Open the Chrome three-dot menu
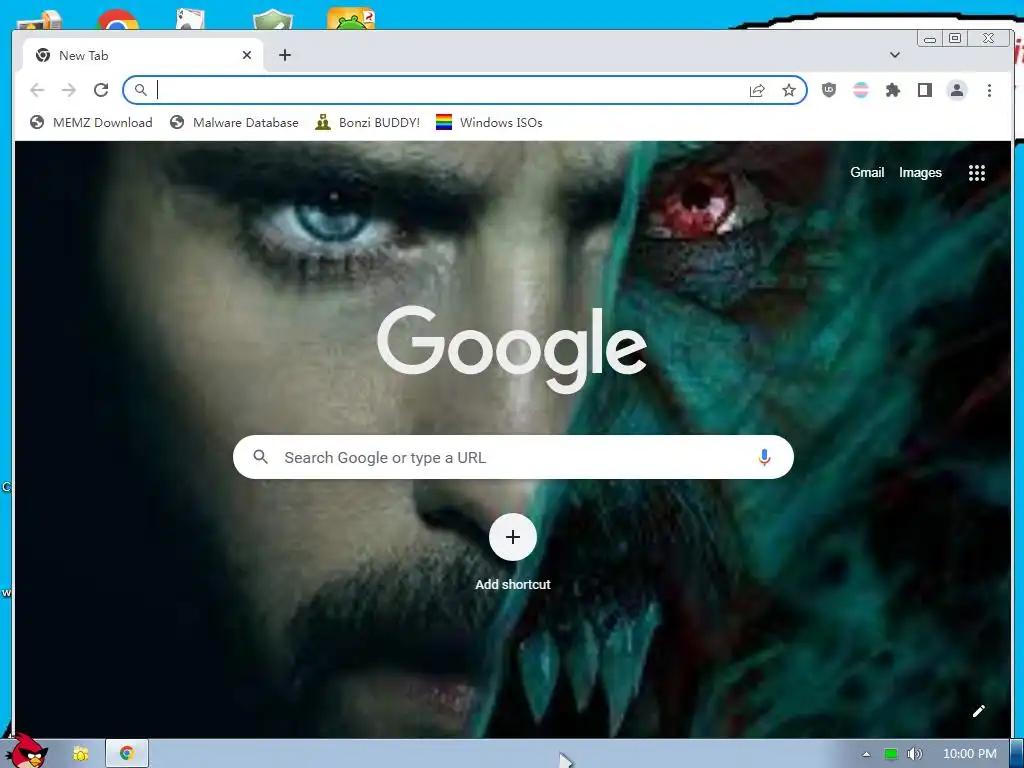Screen dimensions: 1024x768 pyautogui.click(x=989, y=90)
